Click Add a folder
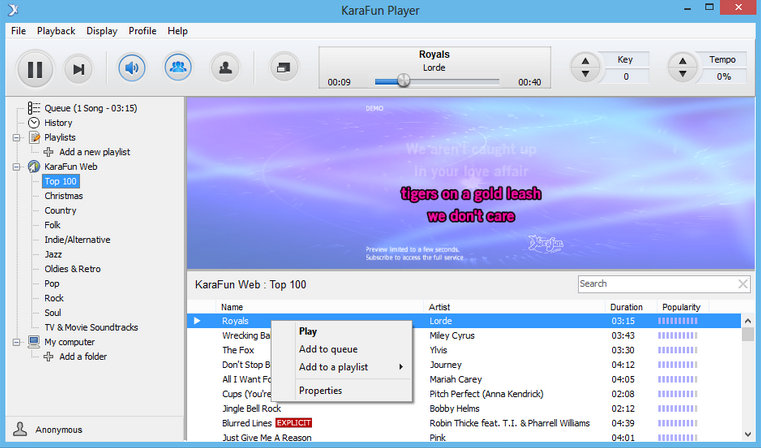The image size is (761, 448). 83,357
